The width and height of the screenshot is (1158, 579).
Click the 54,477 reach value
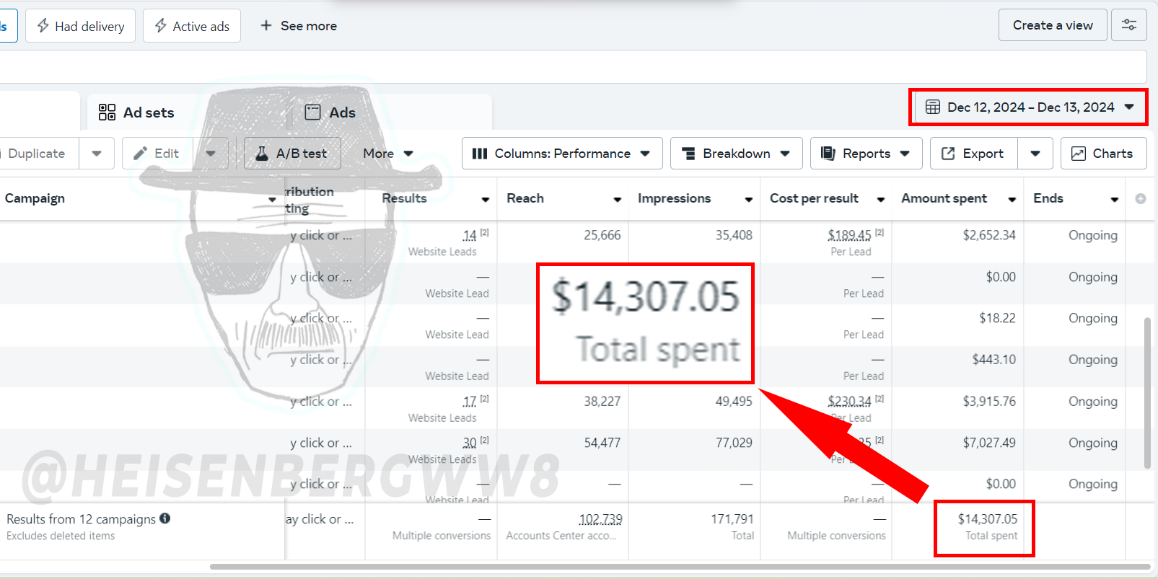(x=600, y=443)
